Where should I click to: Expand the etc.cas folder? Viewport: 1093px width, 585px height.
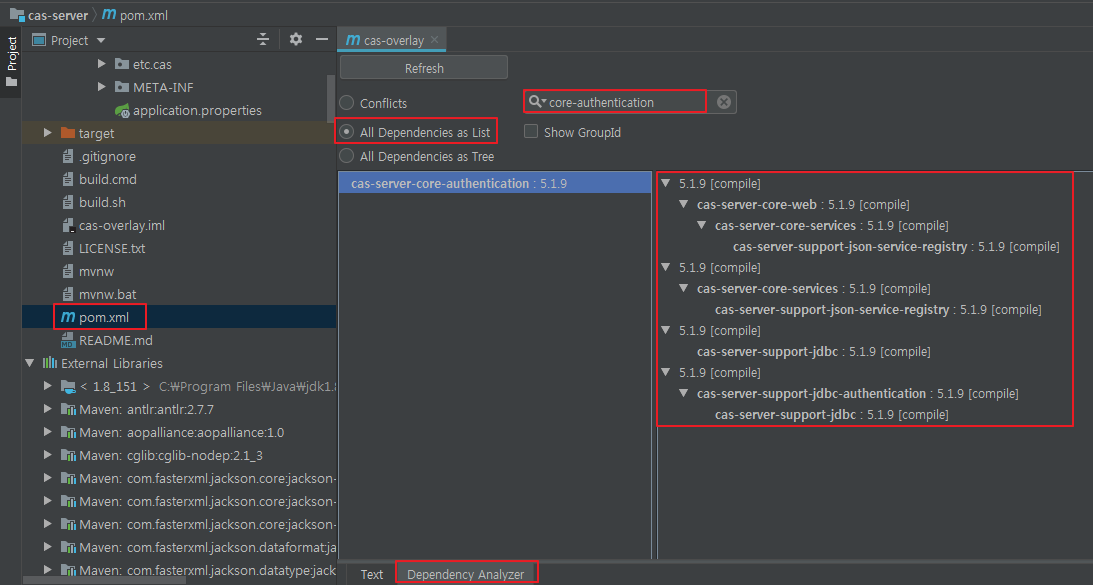(x=102, y=63)
